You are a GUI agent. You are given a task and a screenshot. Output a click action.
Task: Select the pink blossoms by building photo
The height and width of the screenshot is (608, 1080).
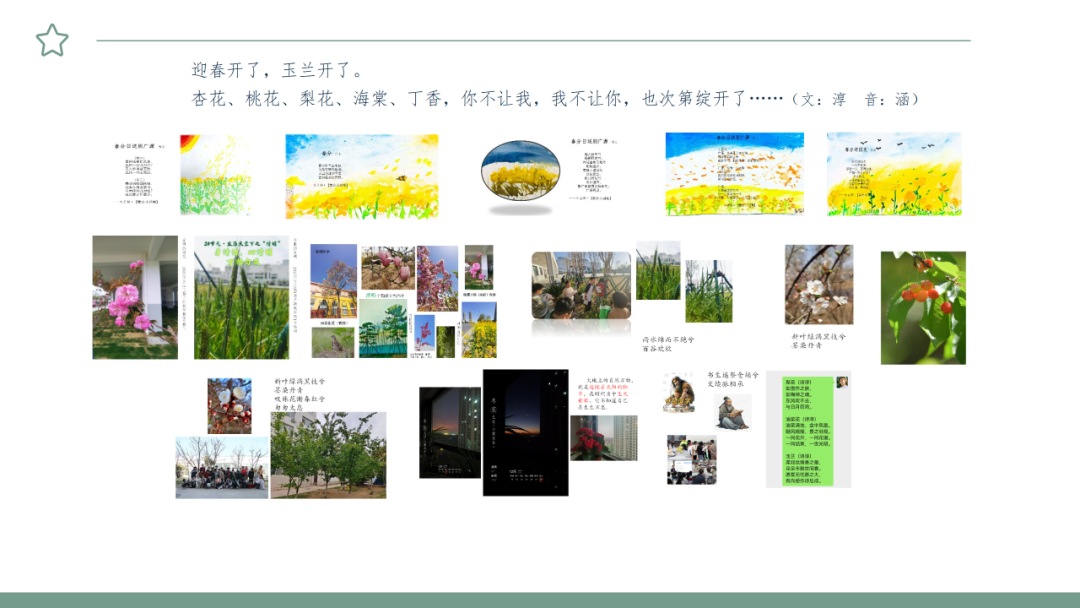pyautogui.click(x=135, y=297)
